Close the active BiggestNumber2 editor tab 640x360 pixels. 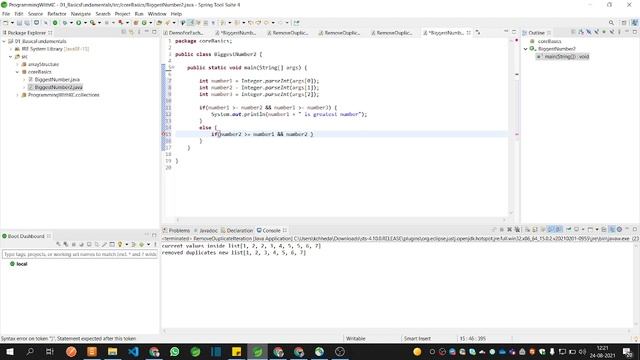(x=468, y=32)
